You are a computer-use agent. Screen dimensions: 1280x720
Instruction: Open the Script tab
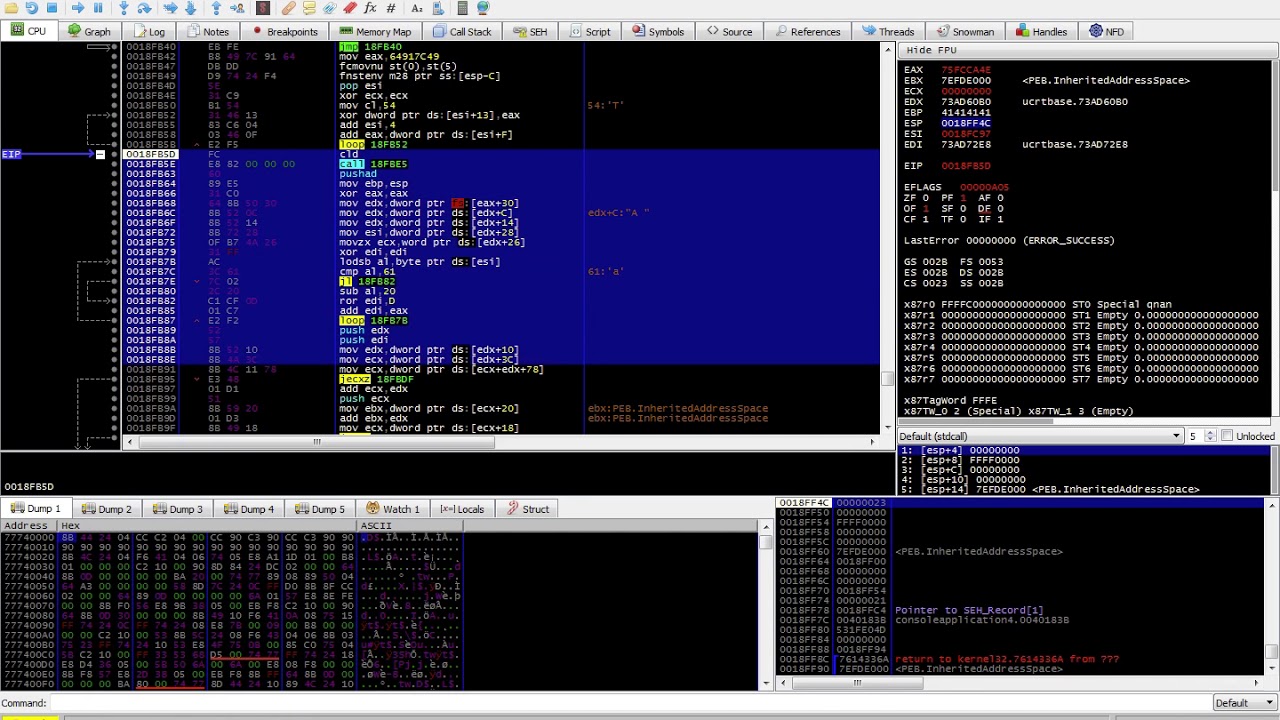589,31
